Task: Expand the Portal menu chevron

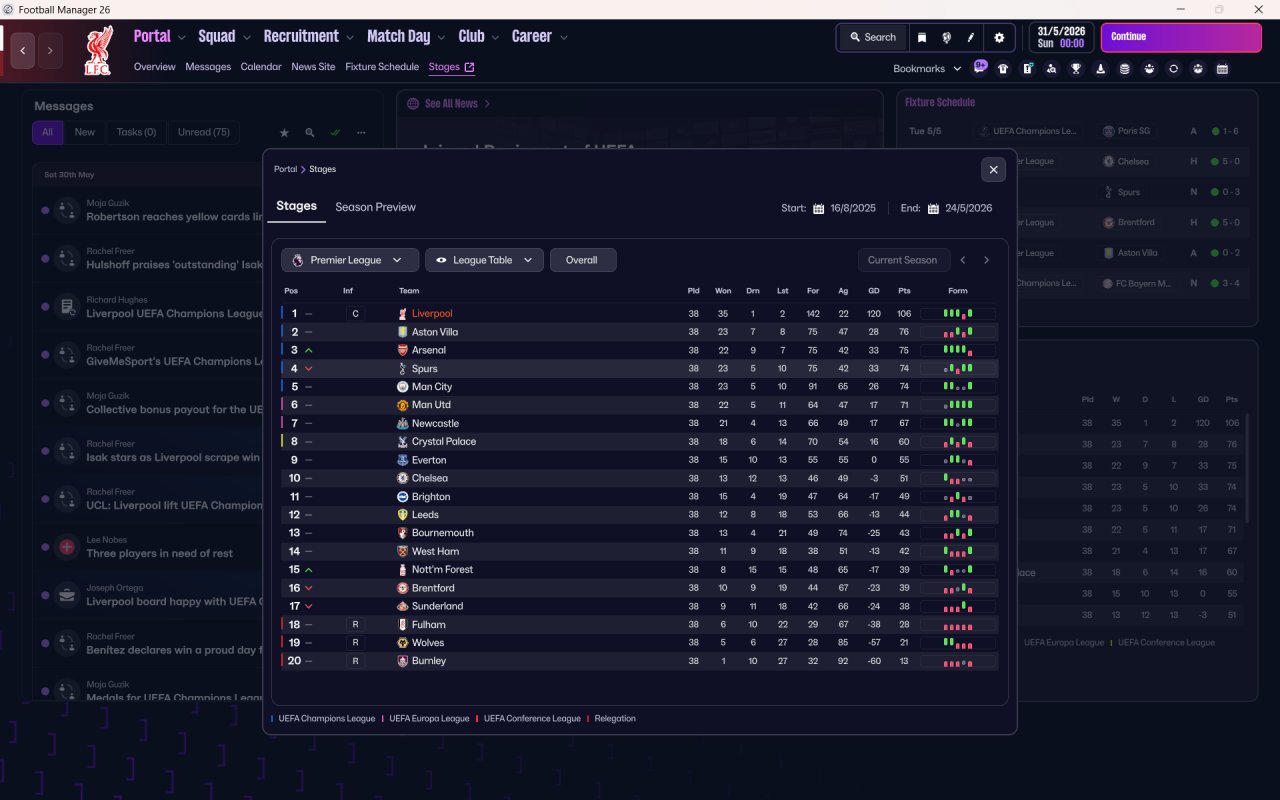Action: tap(181, 38)
